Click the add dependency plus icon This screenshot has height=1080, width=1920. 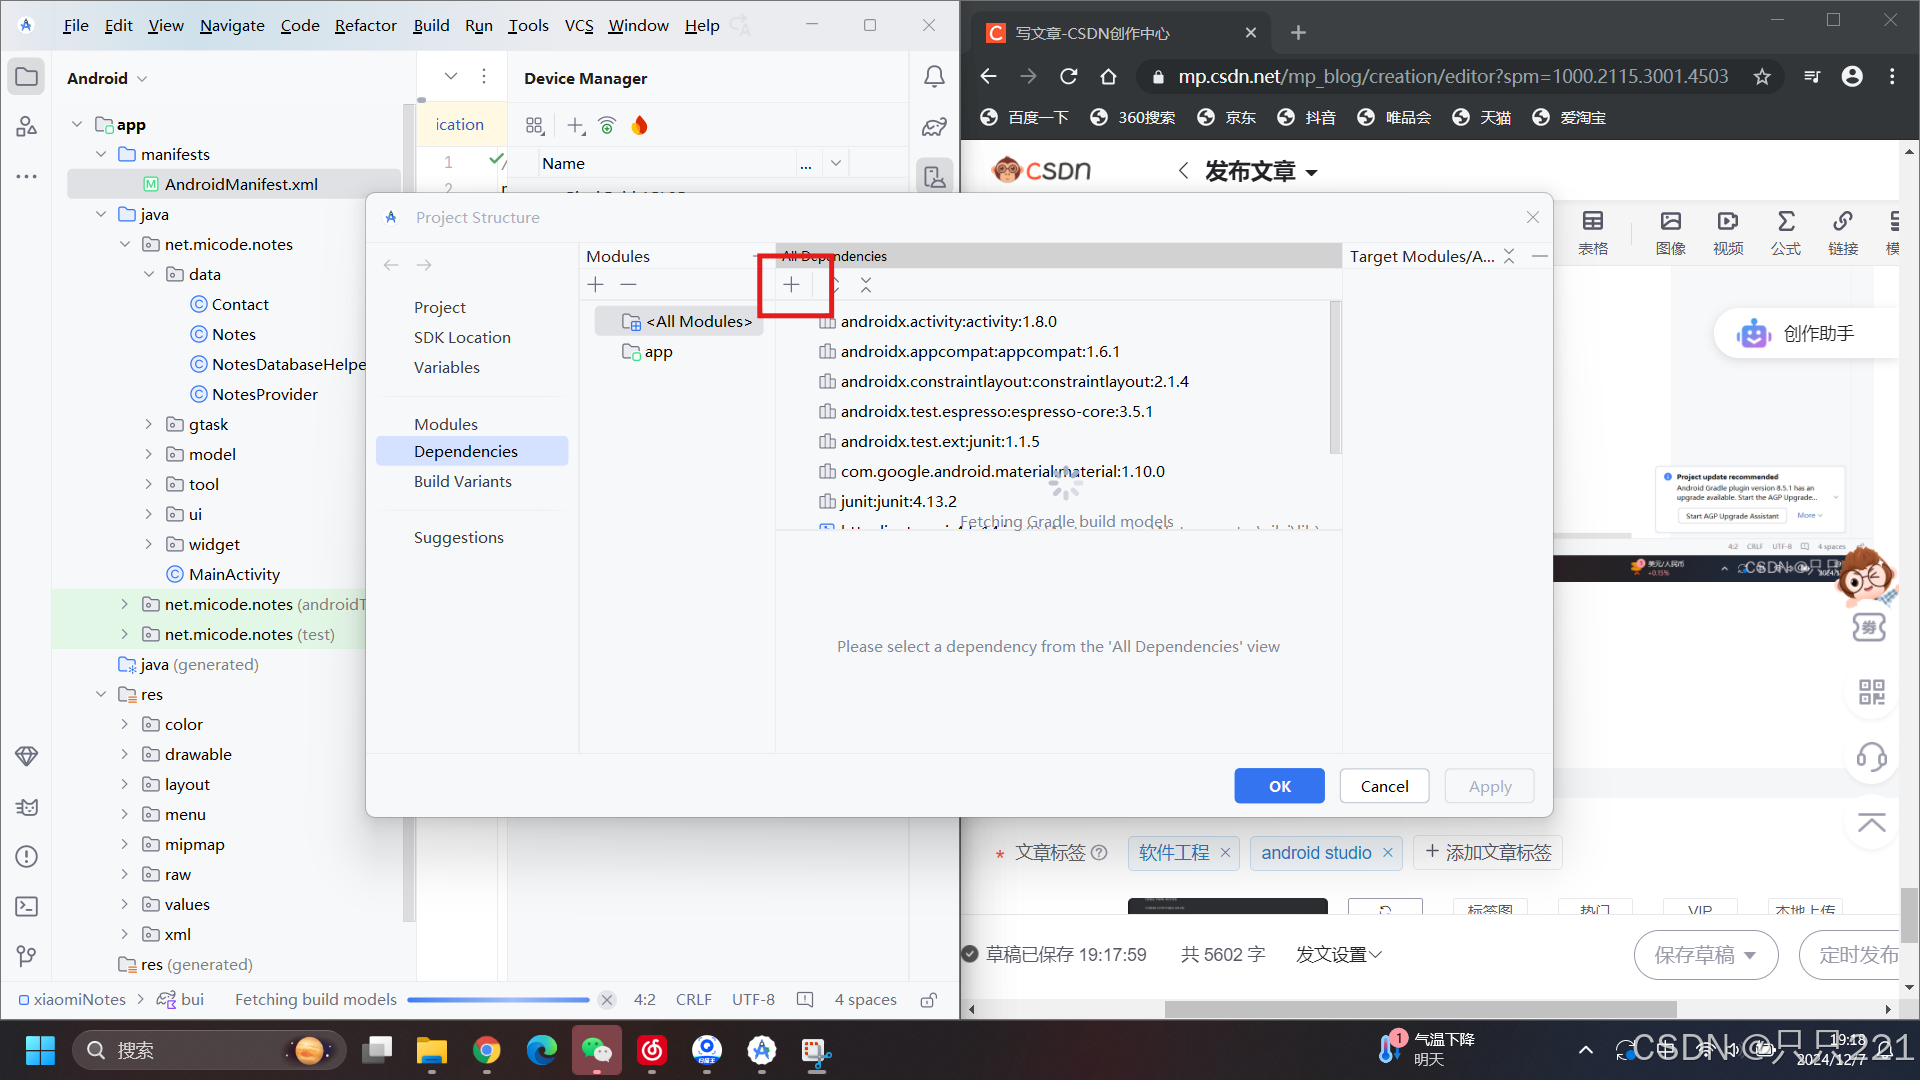click(x=791, y=285)
